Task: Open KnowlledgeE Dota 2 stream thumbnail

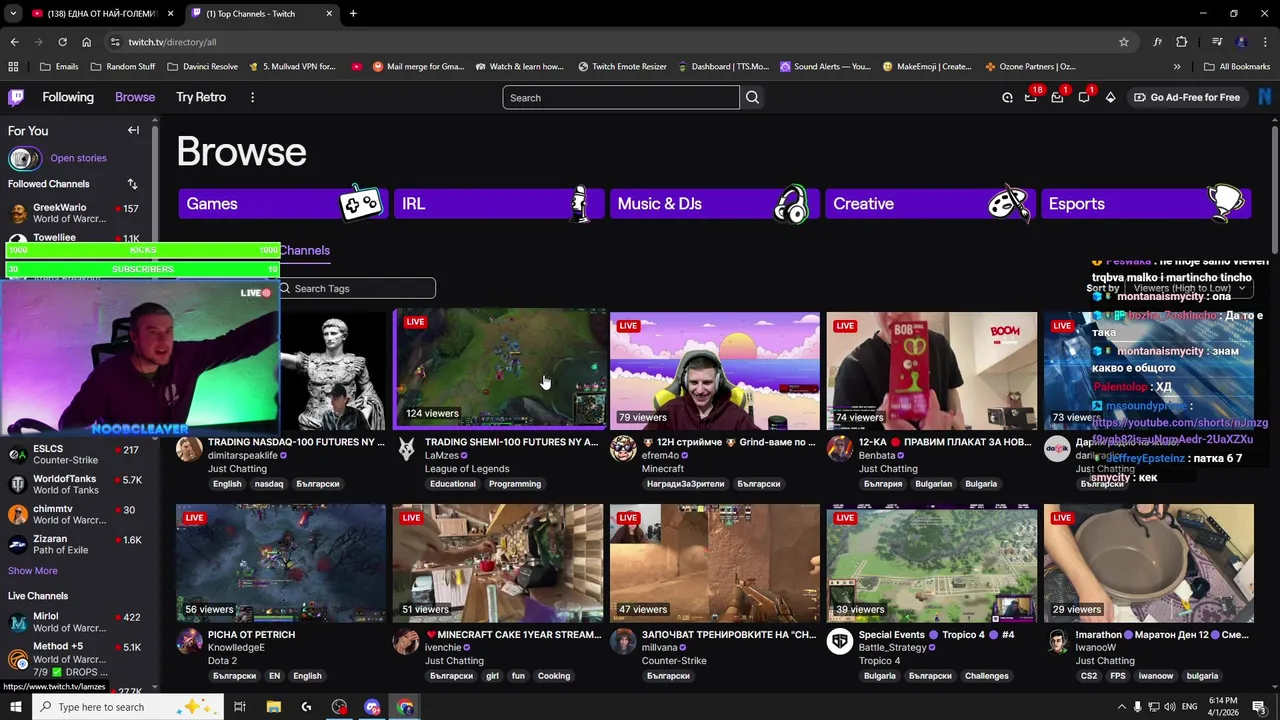Action: point(281,563)
